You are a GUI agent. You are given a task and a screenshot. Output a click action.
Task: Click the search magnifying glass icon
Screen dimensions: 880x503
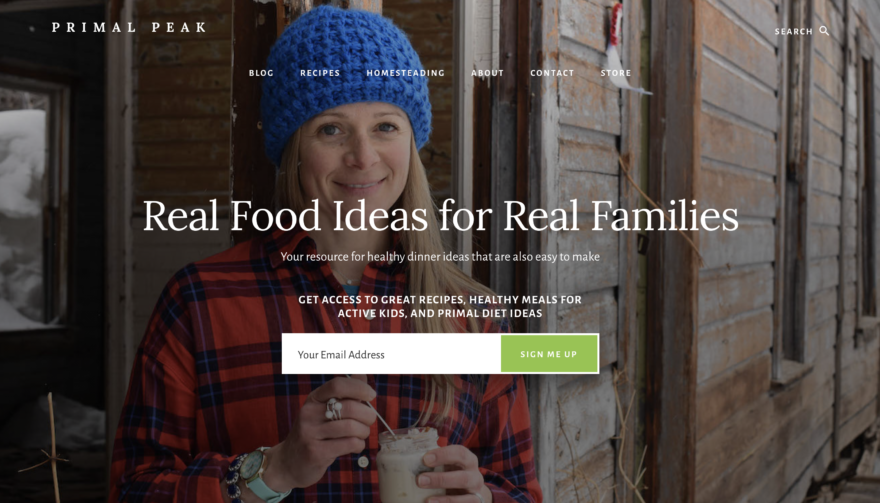[824, 31]
